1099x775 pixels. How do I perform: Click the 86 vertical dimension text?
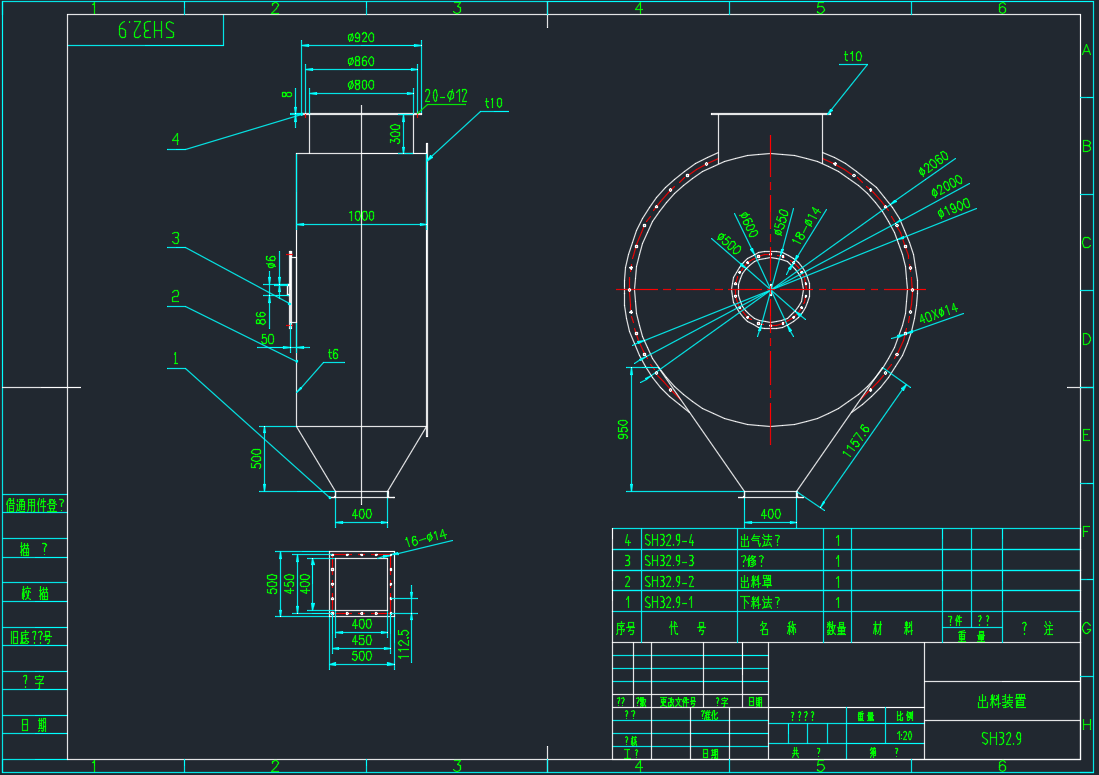[x=261, y=318]
